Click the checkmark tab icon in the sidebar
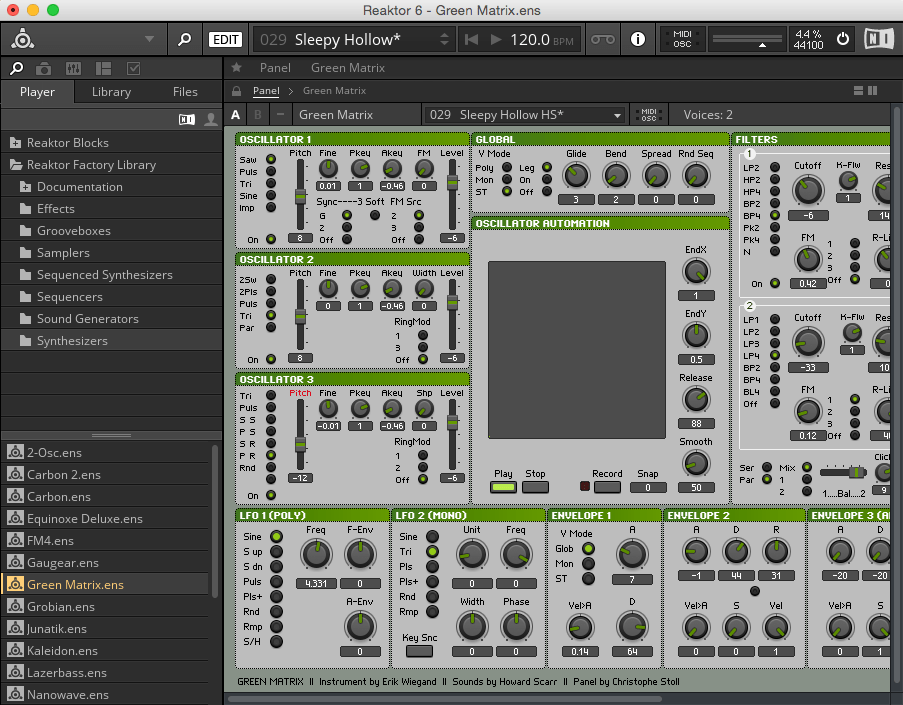Screen dimensions: 903x705 pos(134,69)
